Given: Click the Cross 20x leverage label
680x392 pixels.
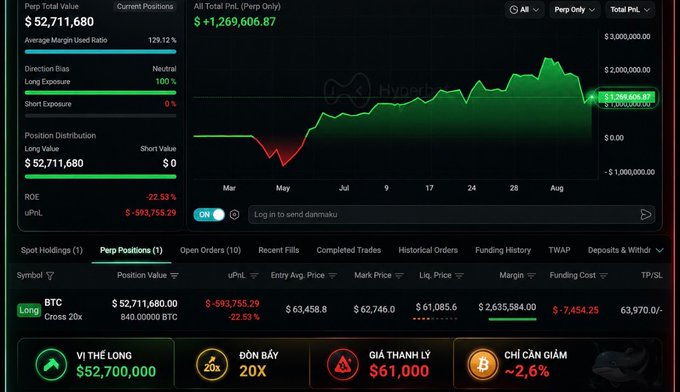Looking at the screenshot, I should tap(63, 317).
